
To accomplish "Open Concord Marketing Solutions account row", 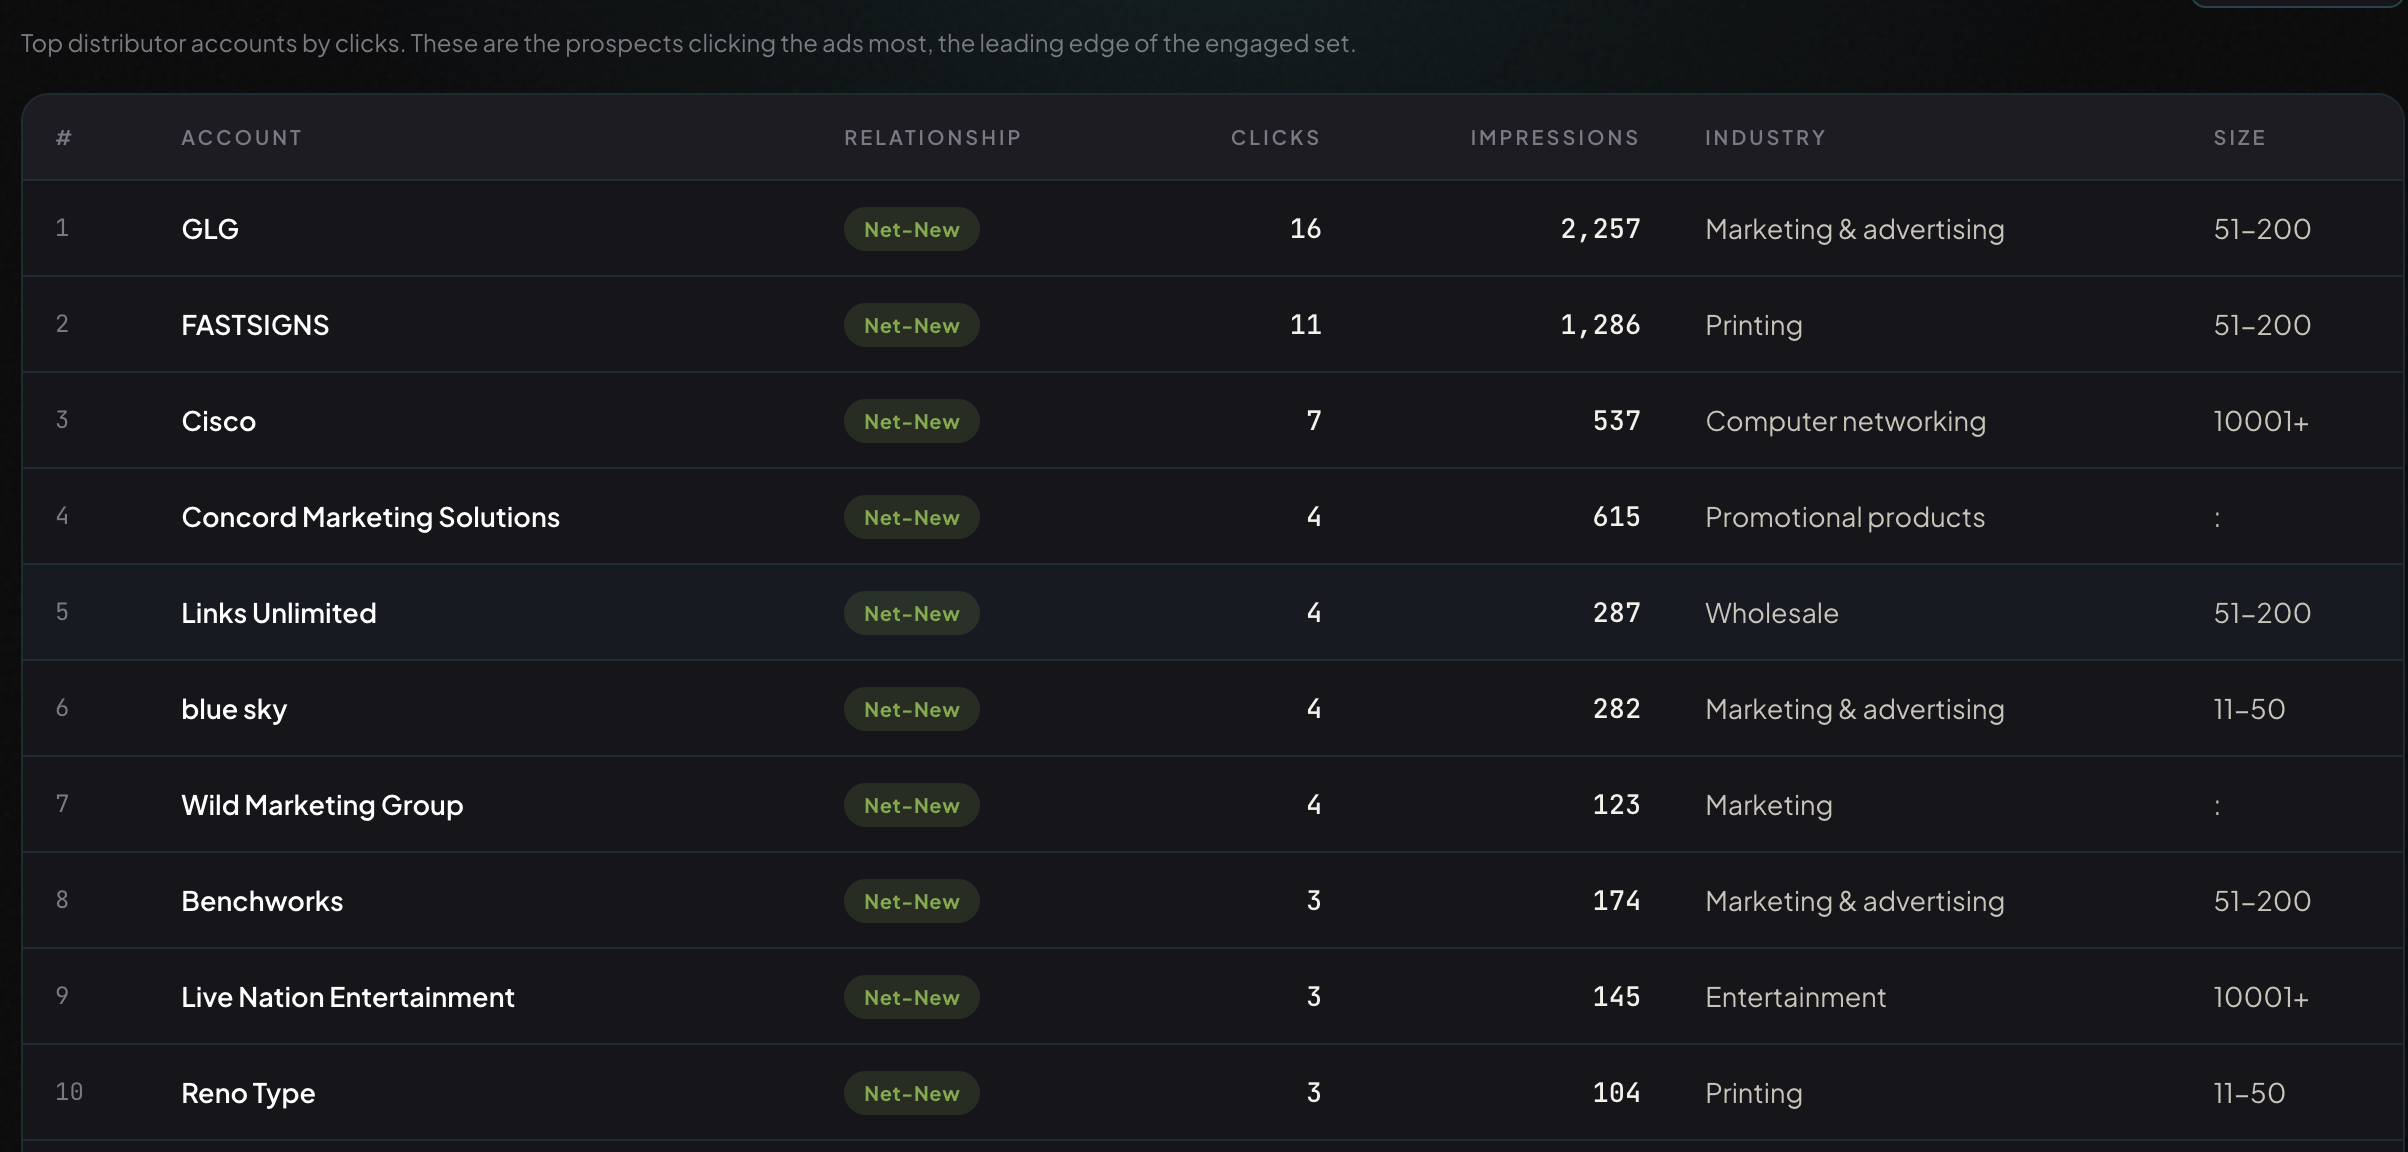I will (1212, 517).
